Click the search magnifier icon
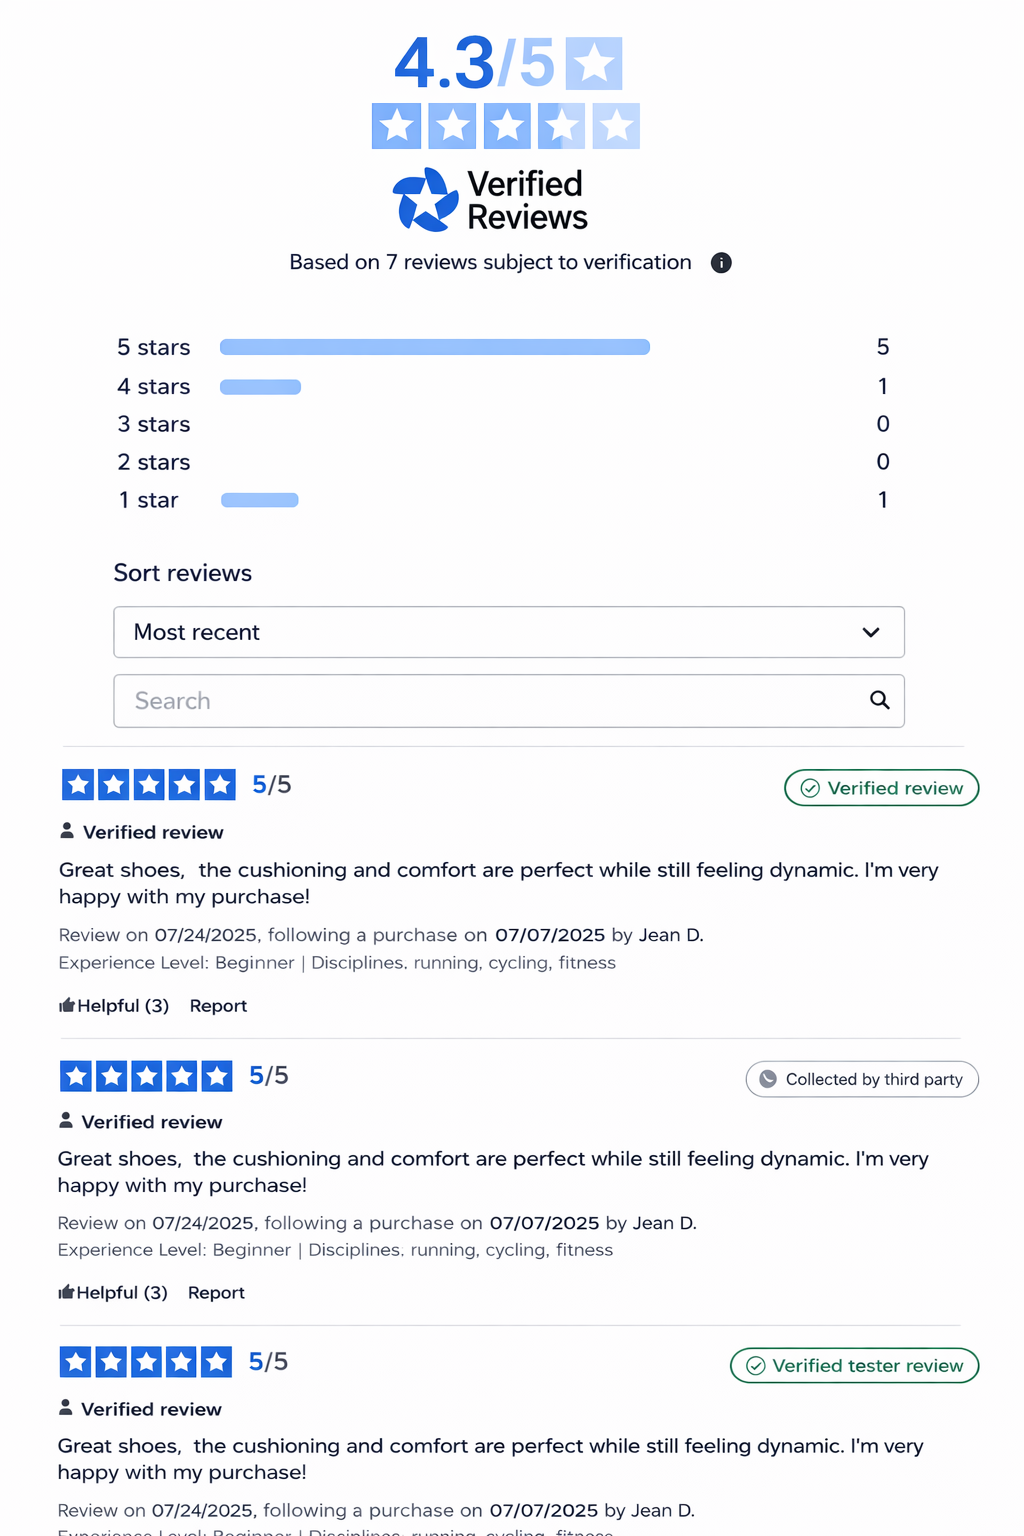 [x=880, y=700]
